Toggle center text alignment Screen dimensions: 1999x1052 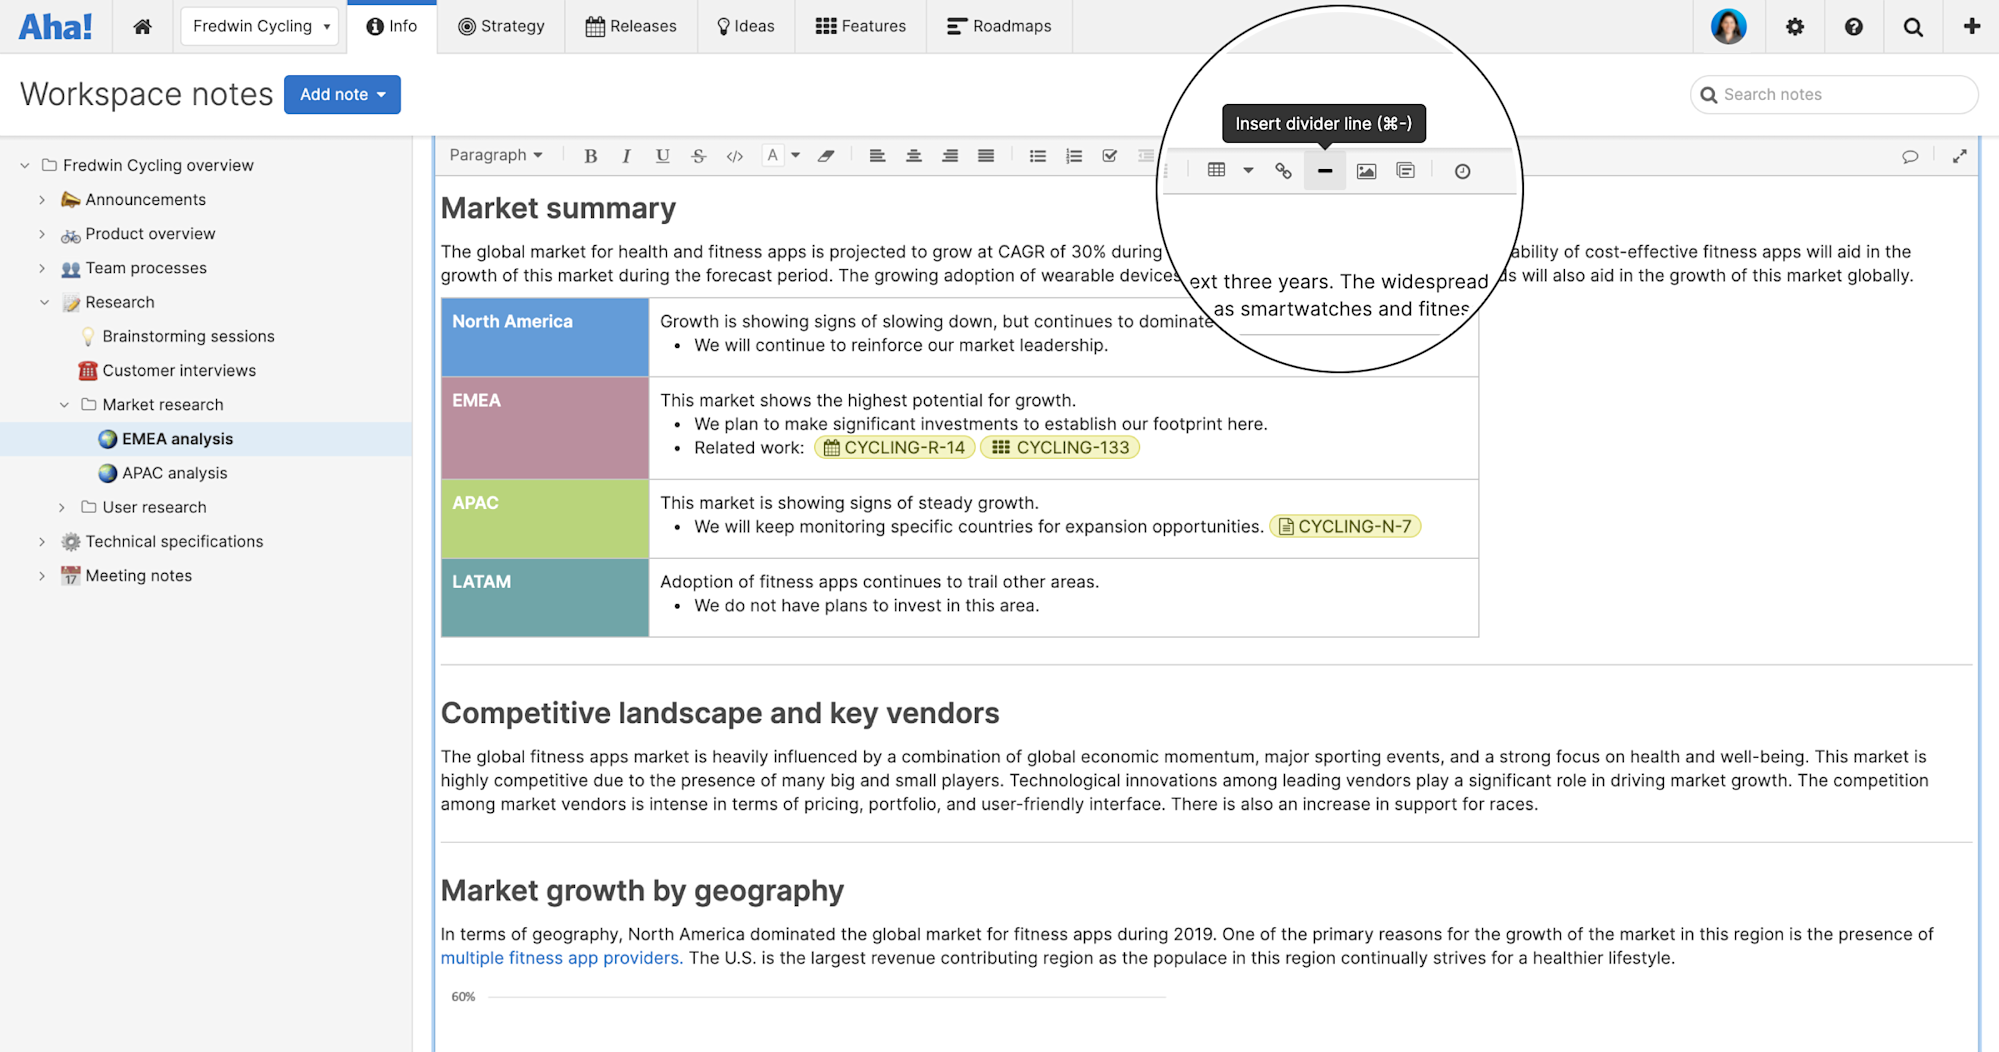tap(913, 155)
